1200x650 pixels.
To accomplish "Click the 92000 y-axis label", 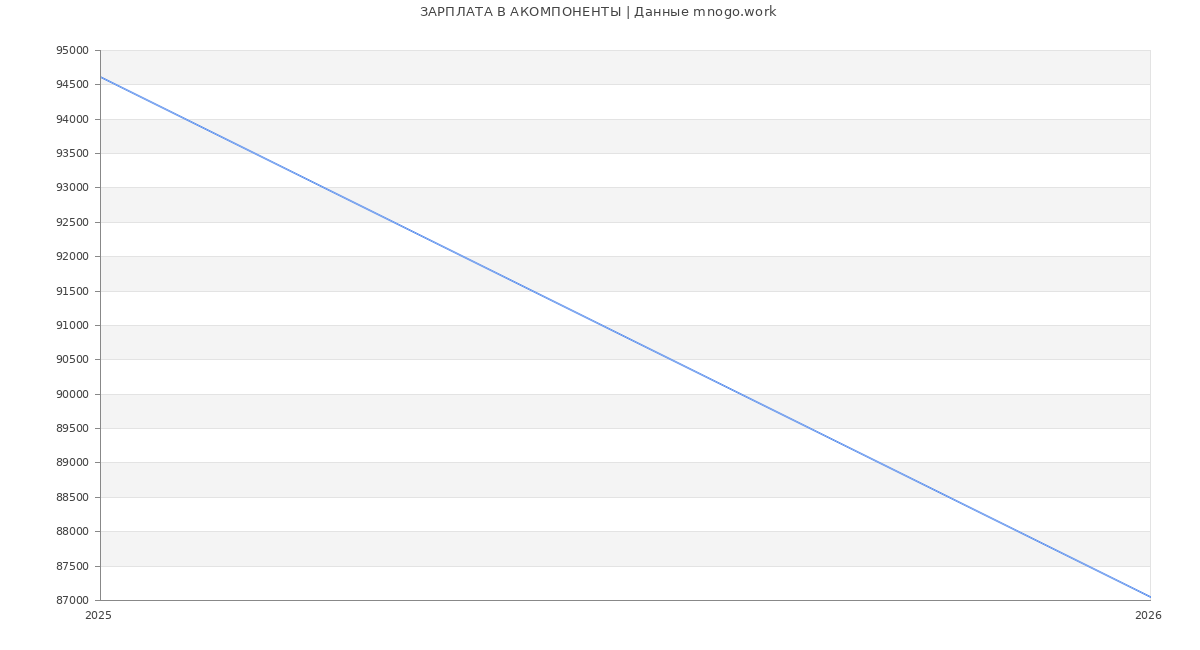I will tap(72, 257).
